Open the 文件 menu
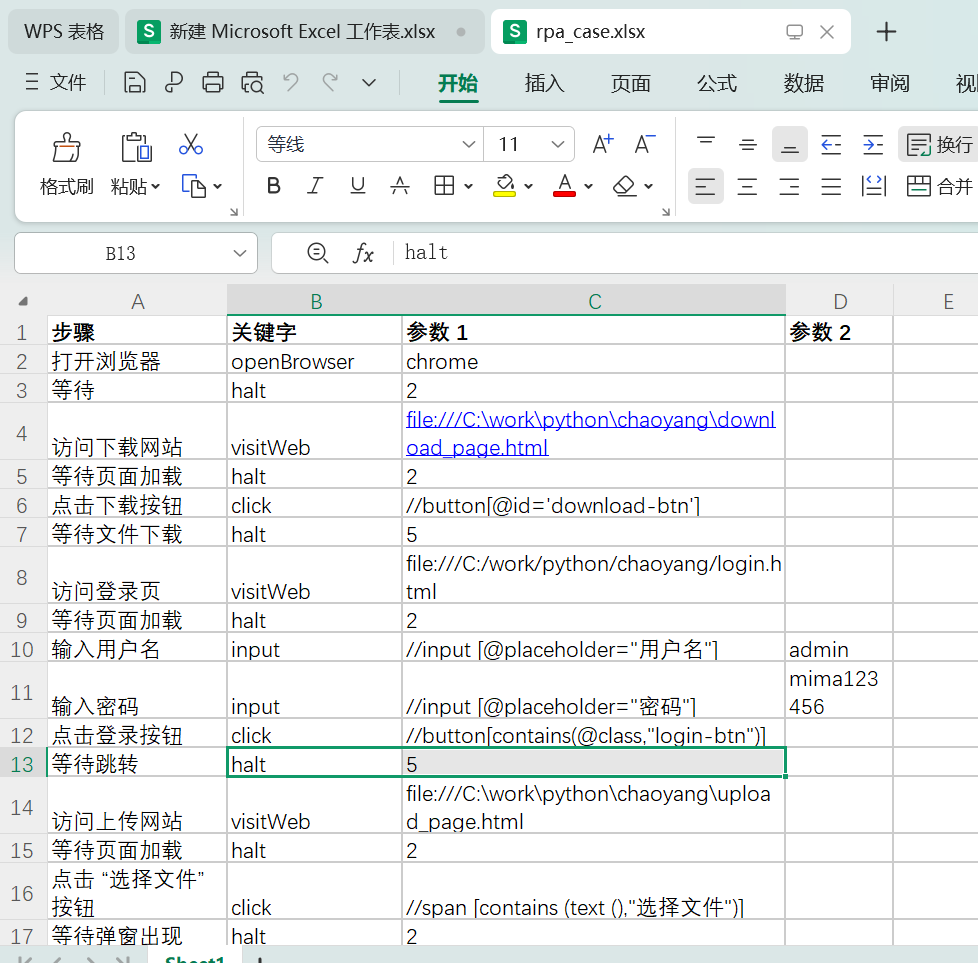The height and width of the screenshot is (963, 978). click(x=55, y=82)
